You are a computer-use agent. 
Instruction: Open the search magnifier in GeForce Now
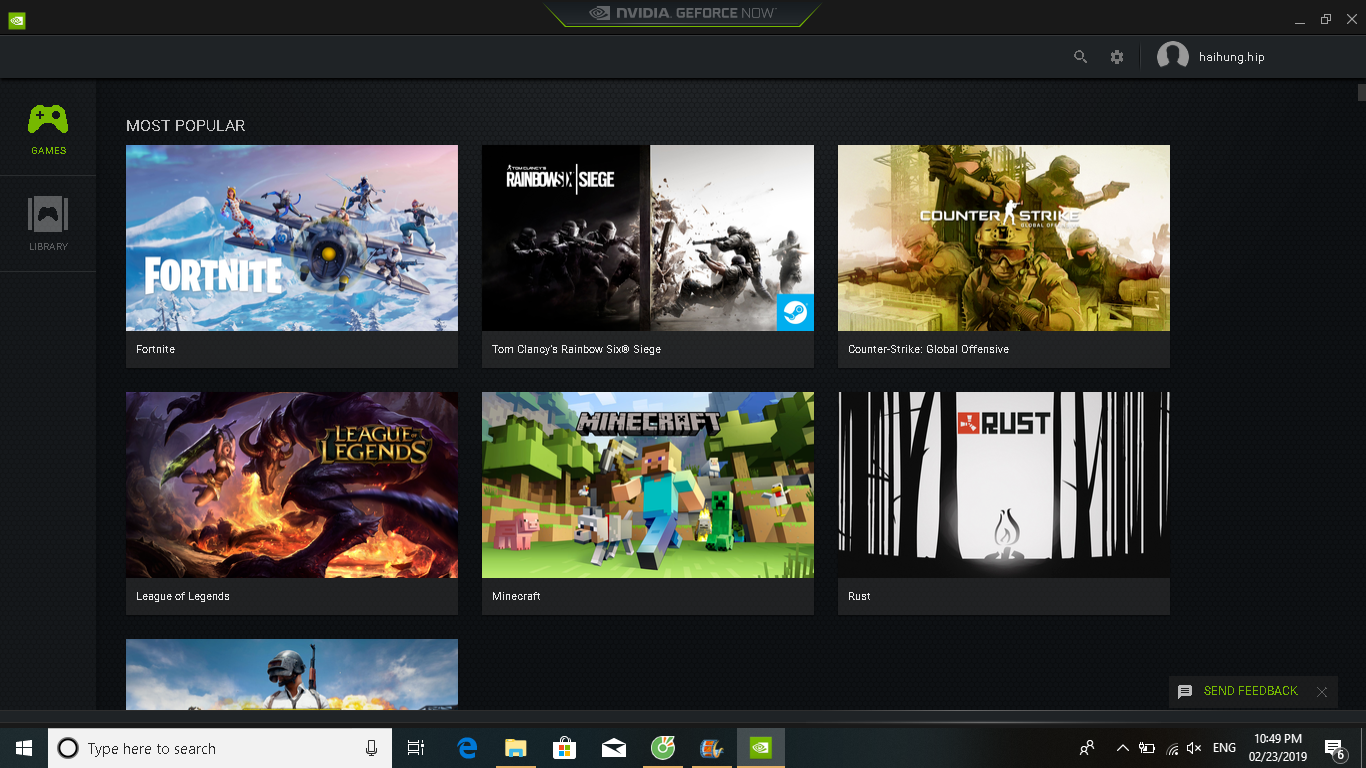click(1080, 57)
